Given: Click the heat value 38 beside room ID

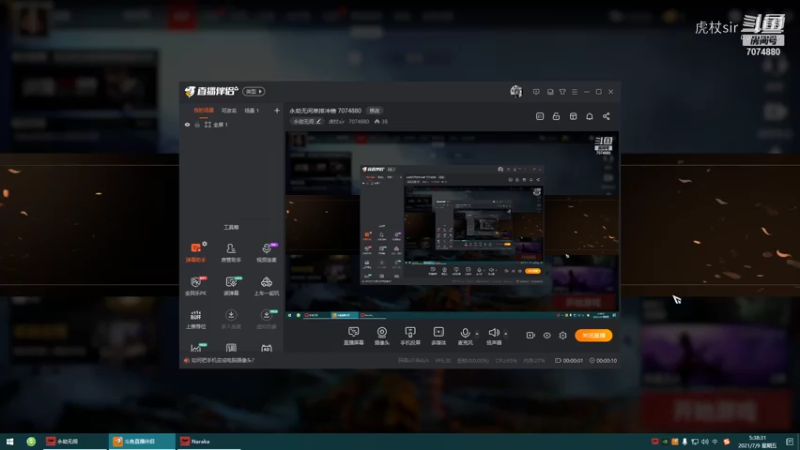Looking at the screenshot, I should [x=381, y=121].
